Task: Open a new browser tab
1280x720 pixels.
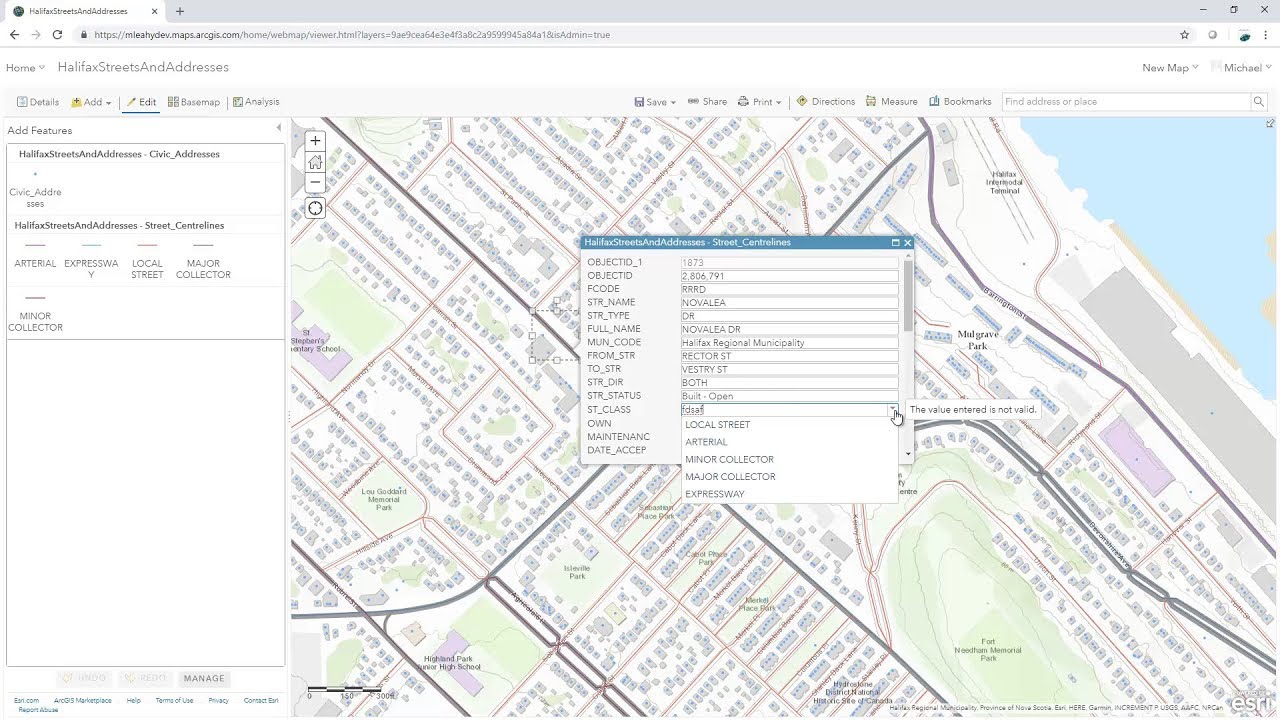Action: (x=180, y=11)
